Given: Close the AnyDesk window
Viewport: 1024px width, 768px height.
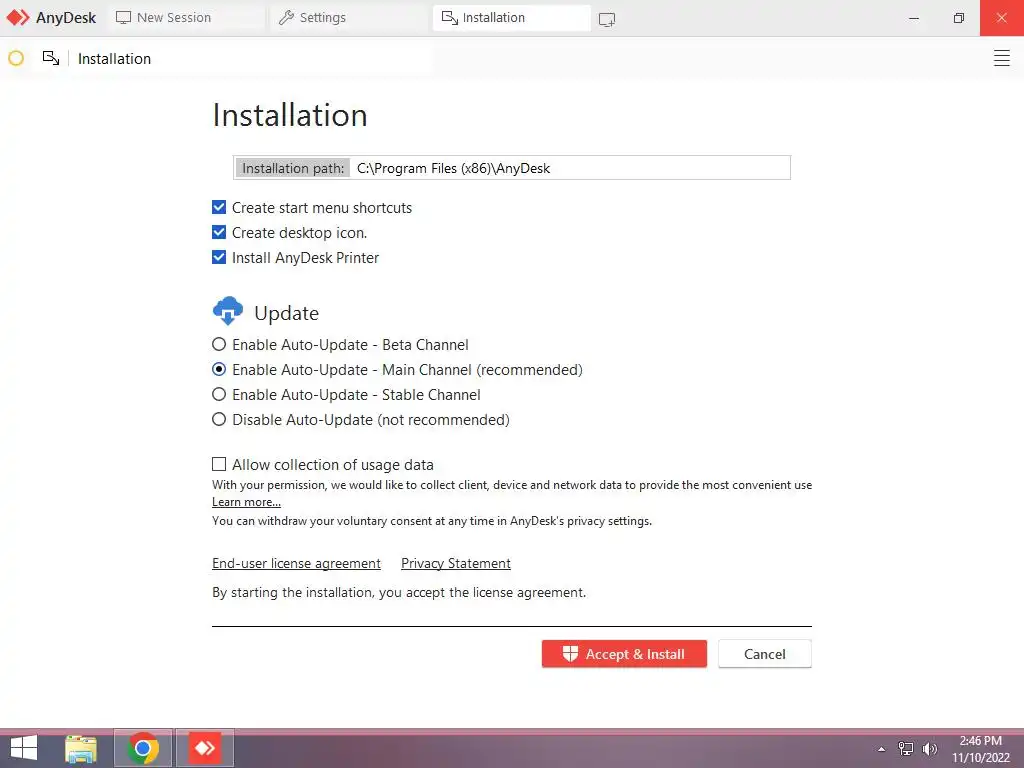Looking at the screenshot, I should [x=1002, y=18].
